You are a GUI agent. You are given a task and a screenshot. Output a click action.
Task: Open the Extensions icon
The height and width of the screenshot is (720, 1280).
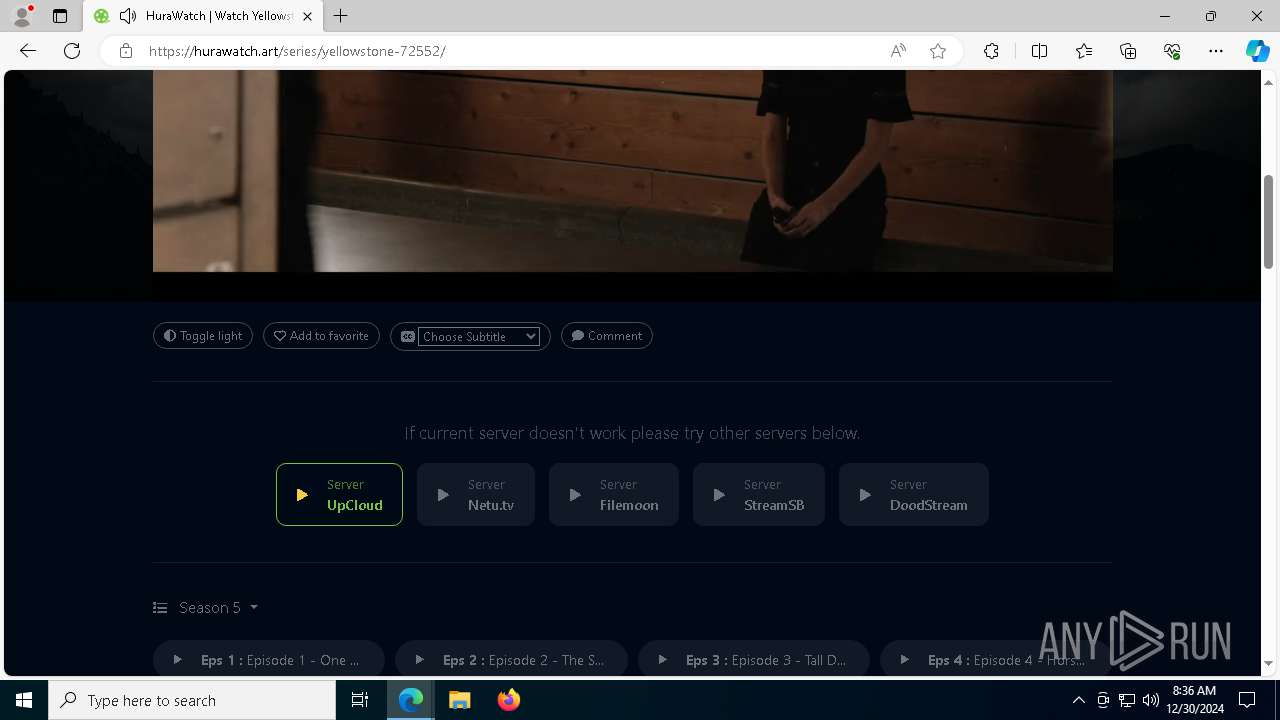point(991,51)
